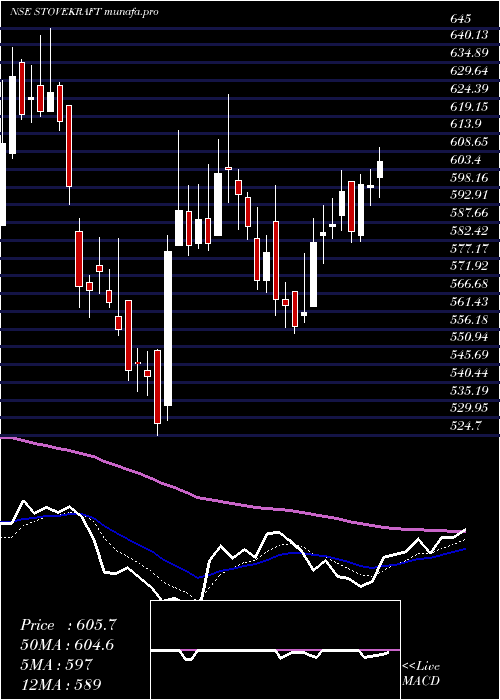This screenshot has width=500, height=700.
Task: Click the 529.95 price axis label
Action: [469, 407]
